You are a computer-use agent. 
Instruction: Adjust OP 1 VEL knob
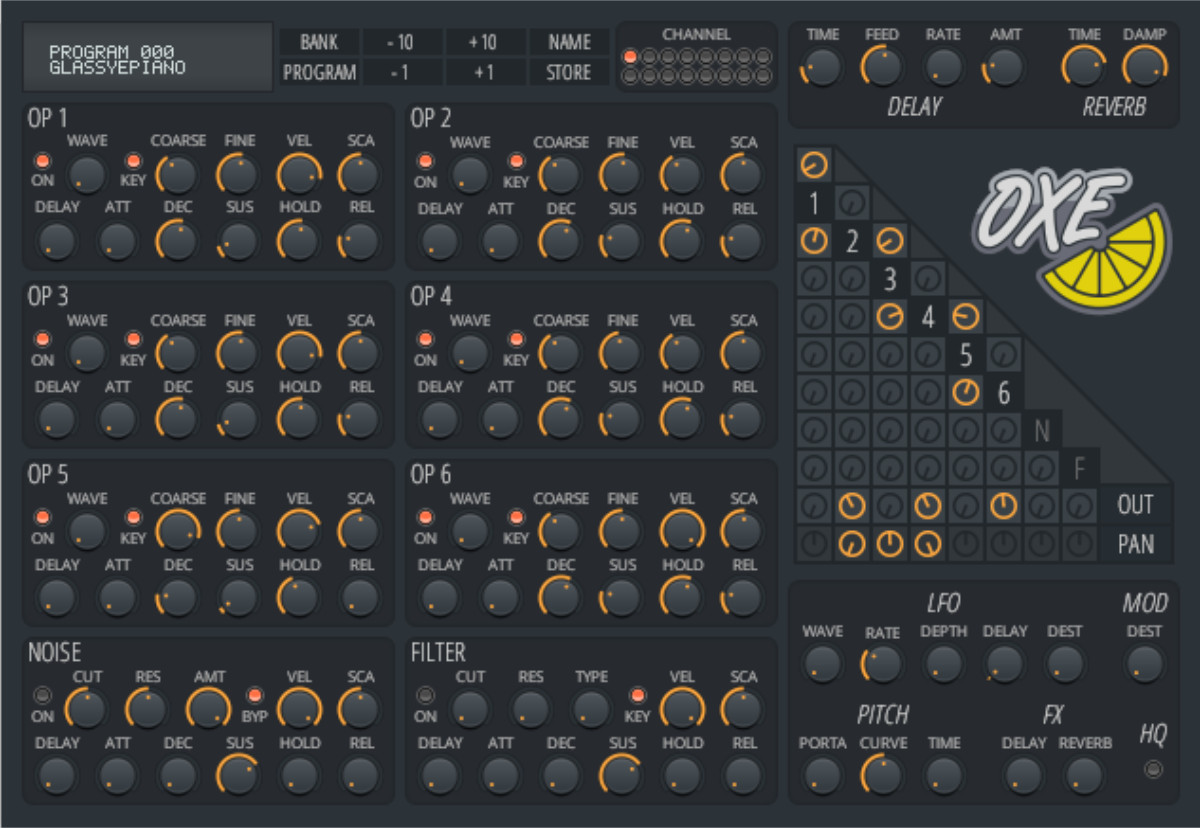[299, 175]
